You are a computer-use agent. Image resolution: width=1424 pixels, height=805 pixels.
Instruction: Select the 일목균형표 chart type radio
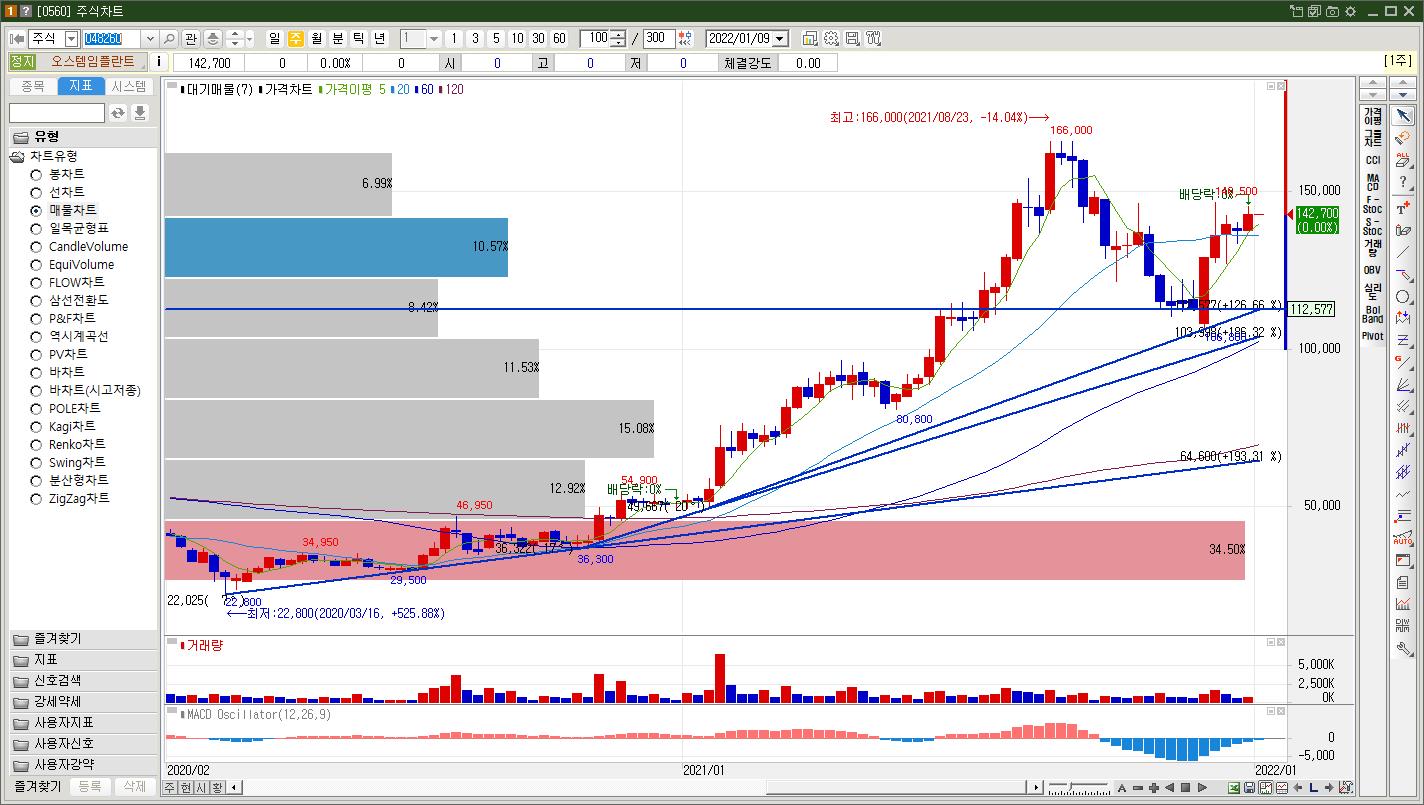(x=36, y=228)
